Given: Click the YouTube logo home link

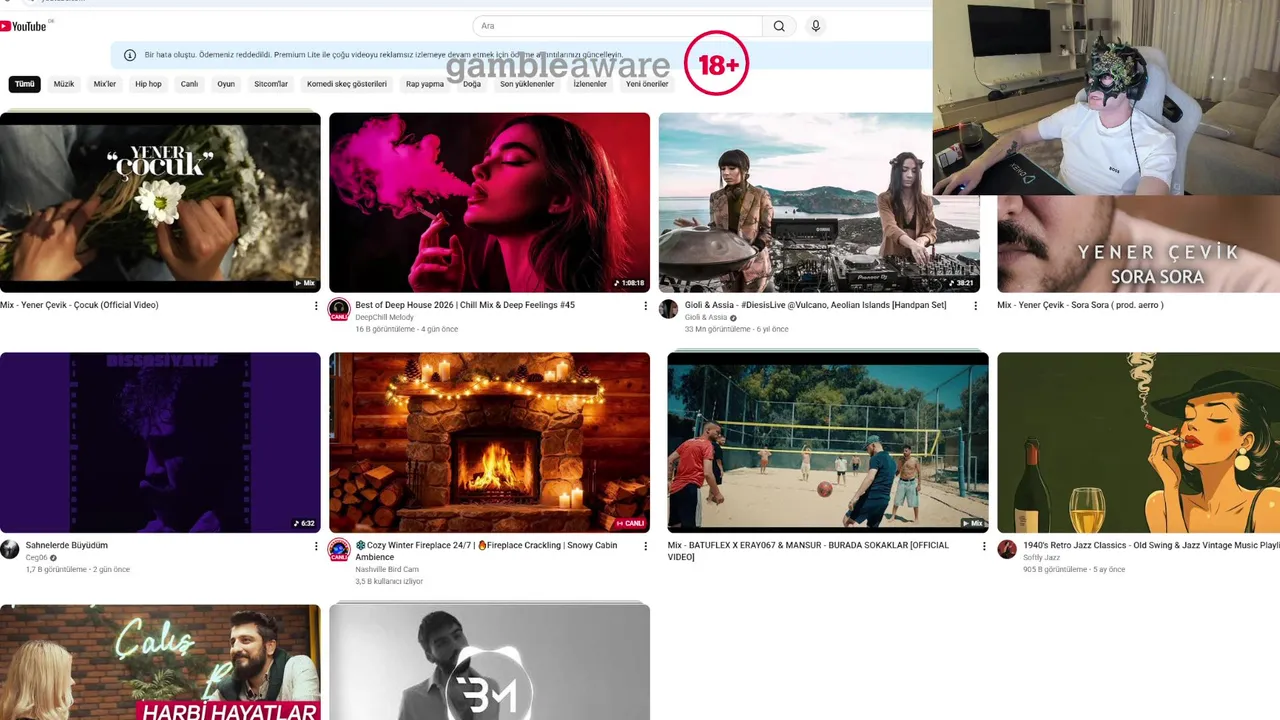Looking at the screenshot, I should (24, 26).
